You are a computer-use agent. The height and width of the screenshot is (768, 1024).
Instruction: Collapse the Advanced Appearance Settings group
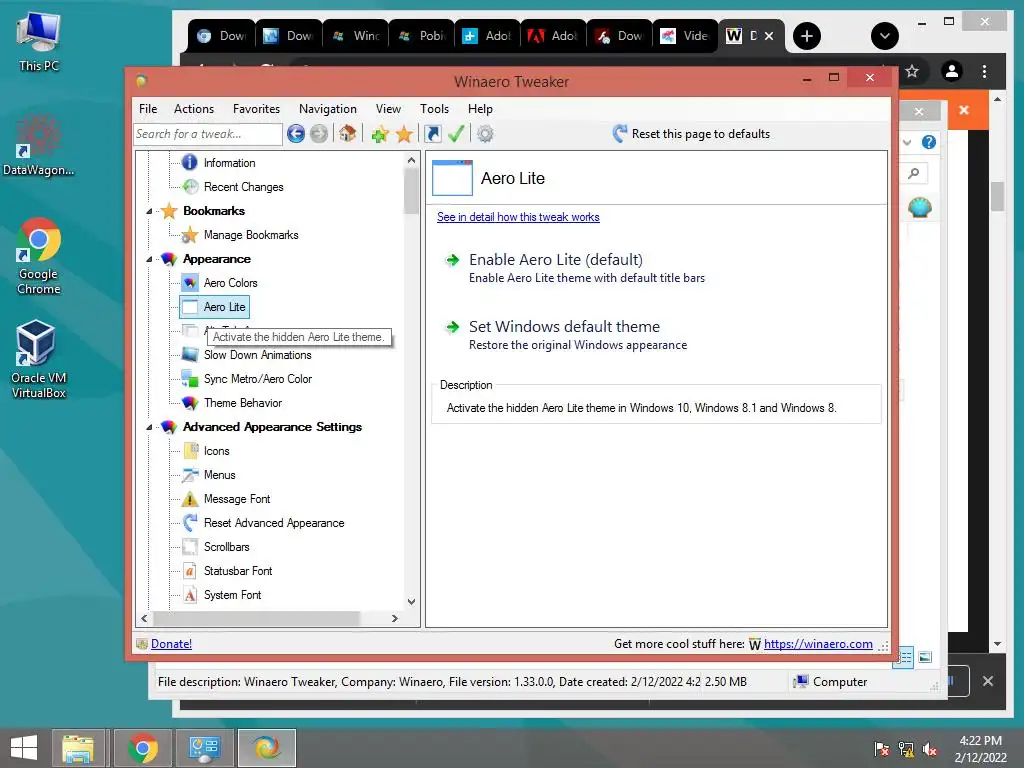(x=149, y=427)
